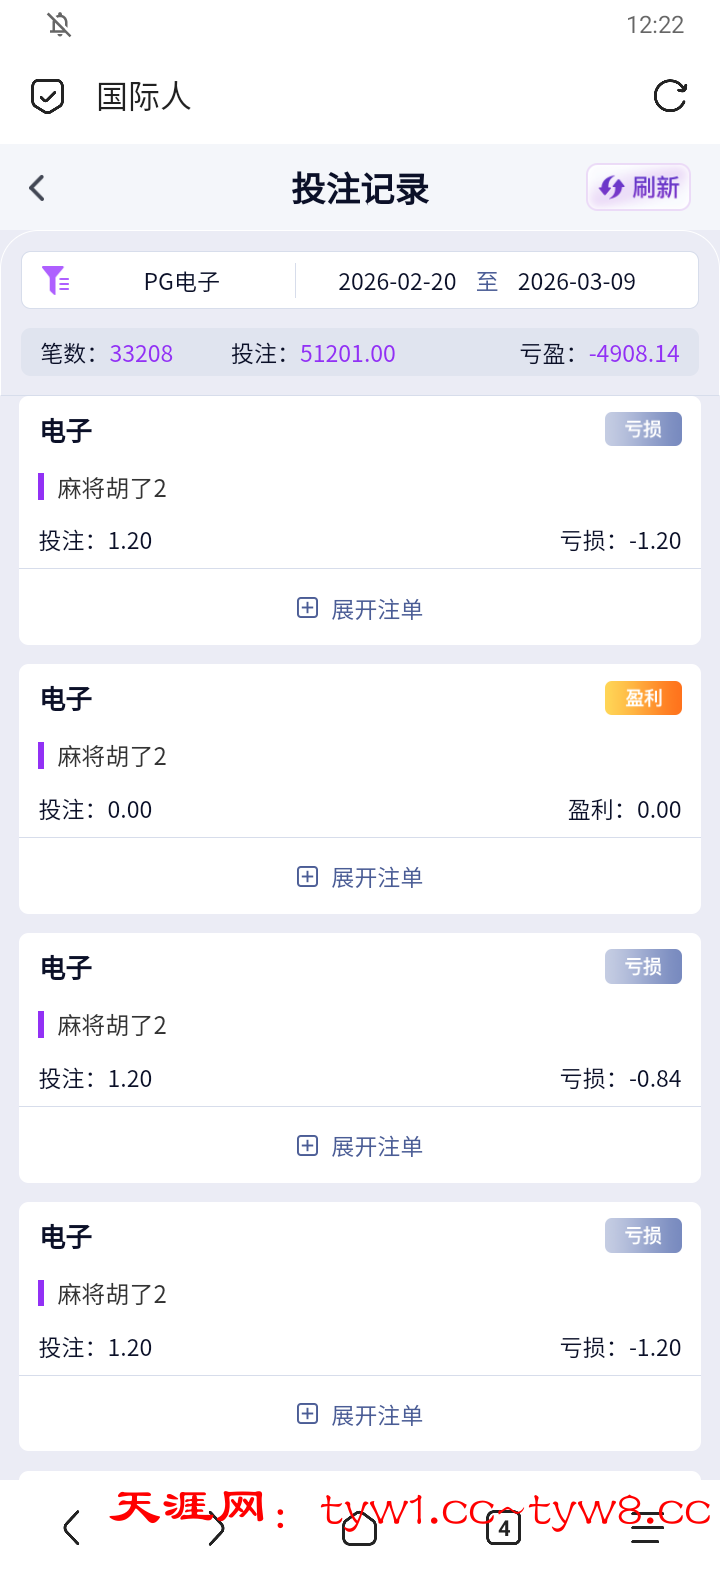The image size is (720, 1576).
Task: Tap the orange 盈利 badge
Action: click(643, 698)
